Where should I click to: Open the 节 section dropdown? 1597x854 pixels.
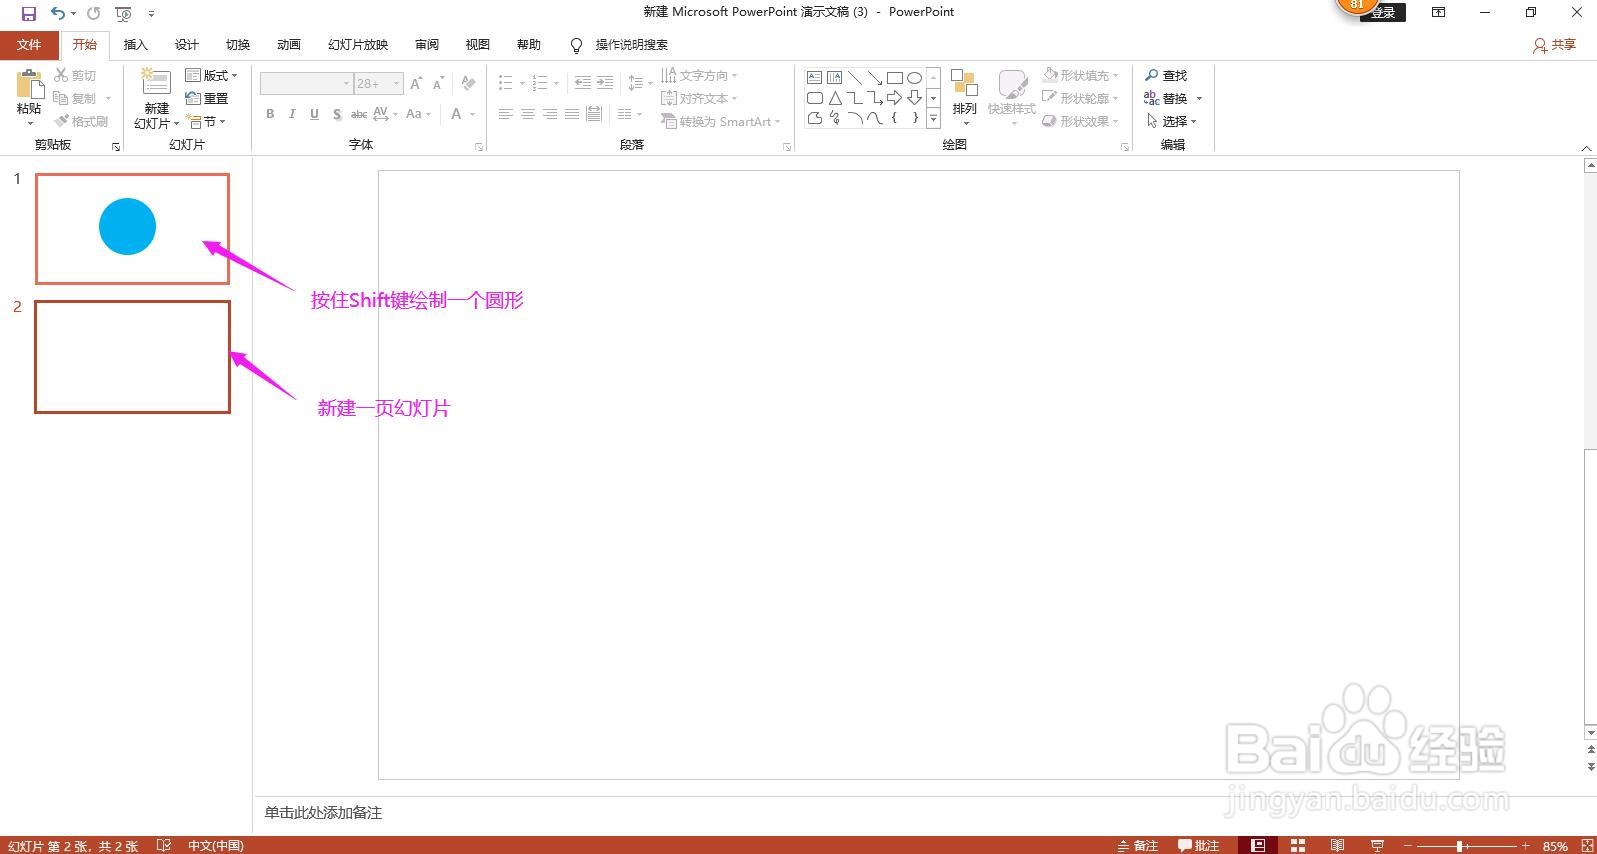(207, 121)
